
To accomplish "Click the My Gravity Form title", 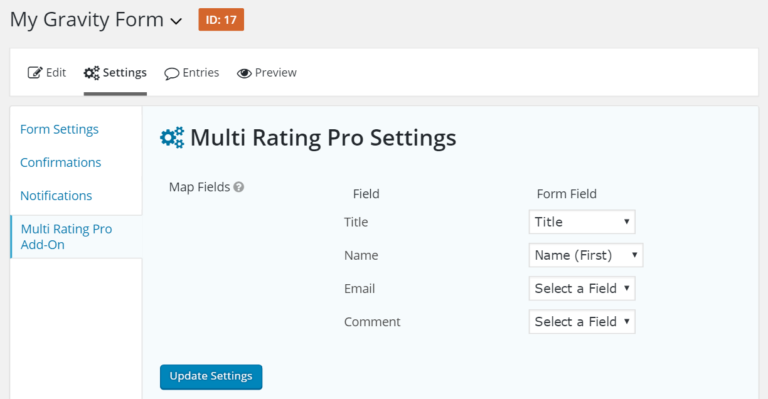I will pos(87,20).
